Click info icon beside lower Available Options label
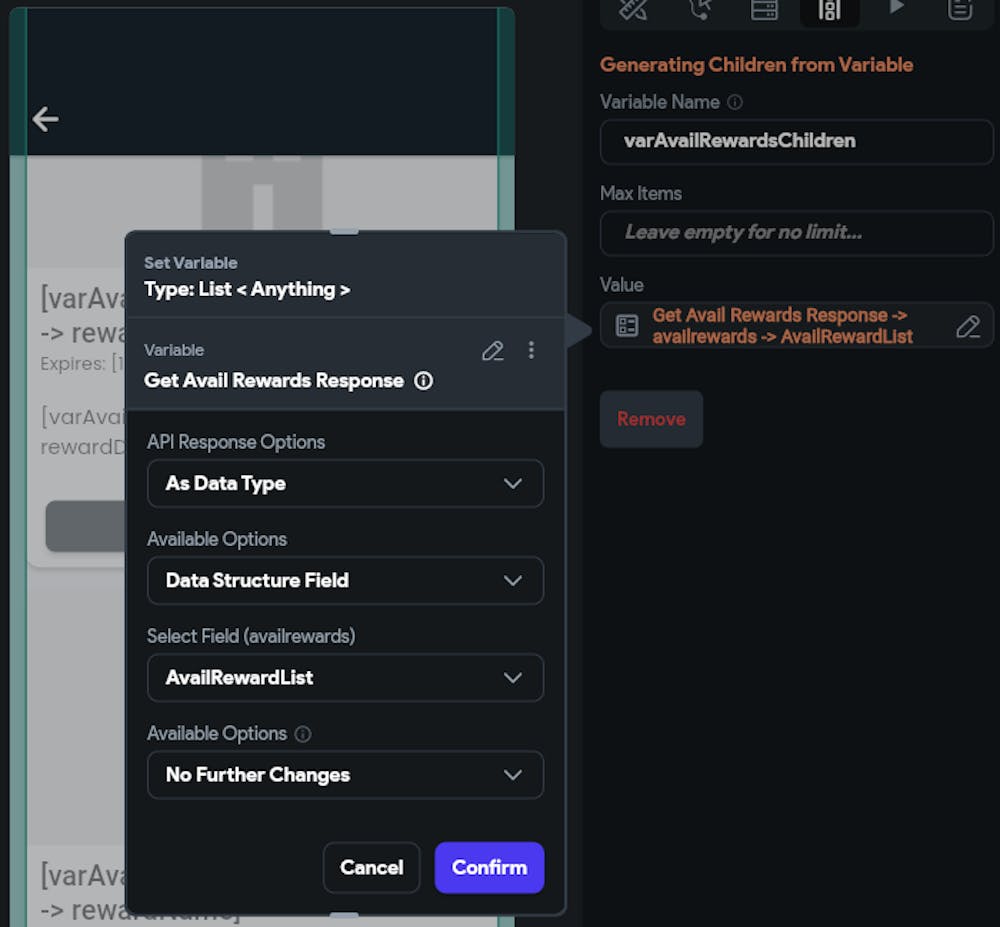This screenshot has width=1000, height=927. point(303,734)
